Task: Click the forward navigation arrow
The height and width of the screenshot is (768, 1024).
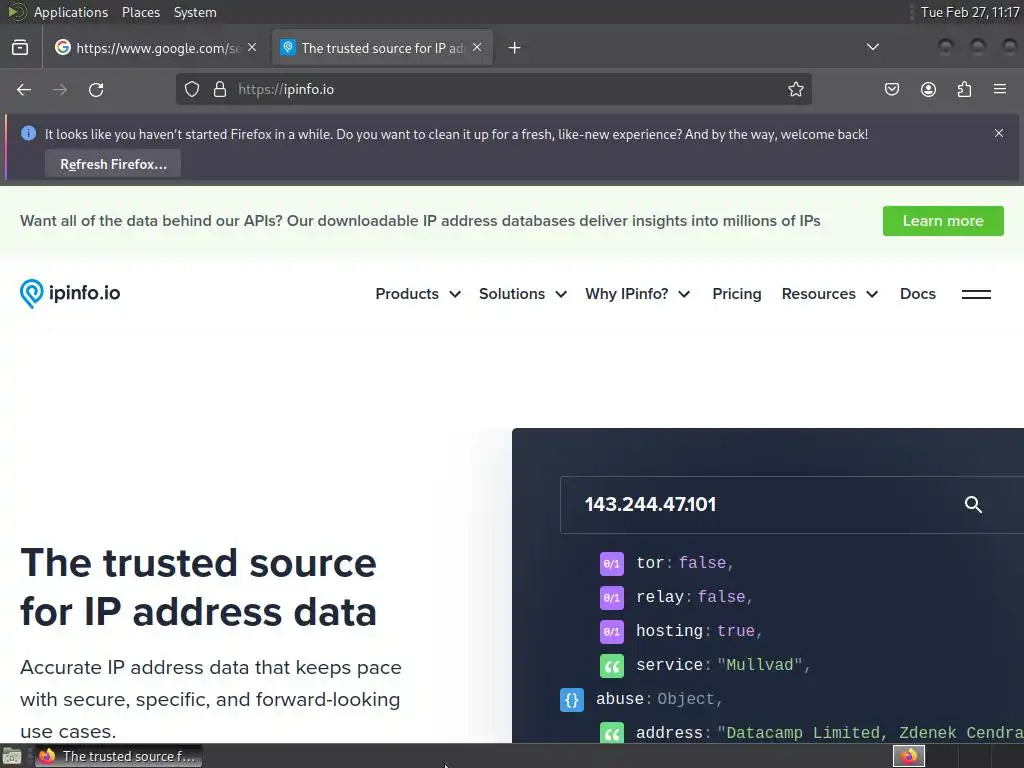Action: (x=60, y=89)
